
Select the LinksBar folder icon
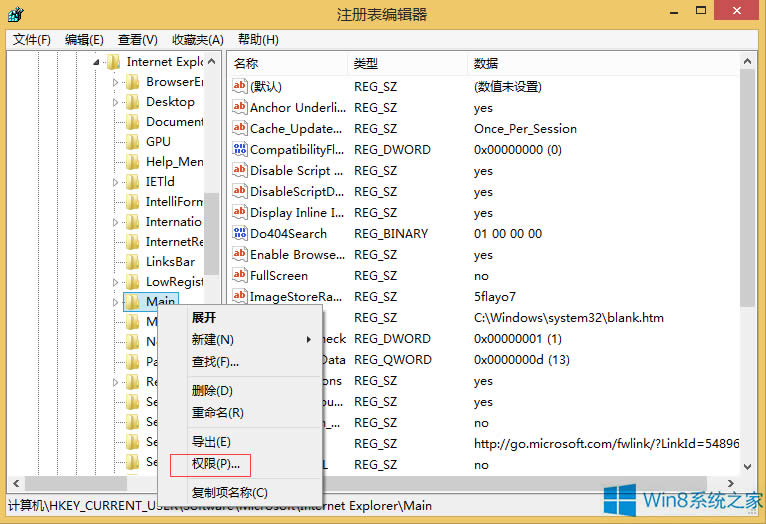(x=132, y=262)
